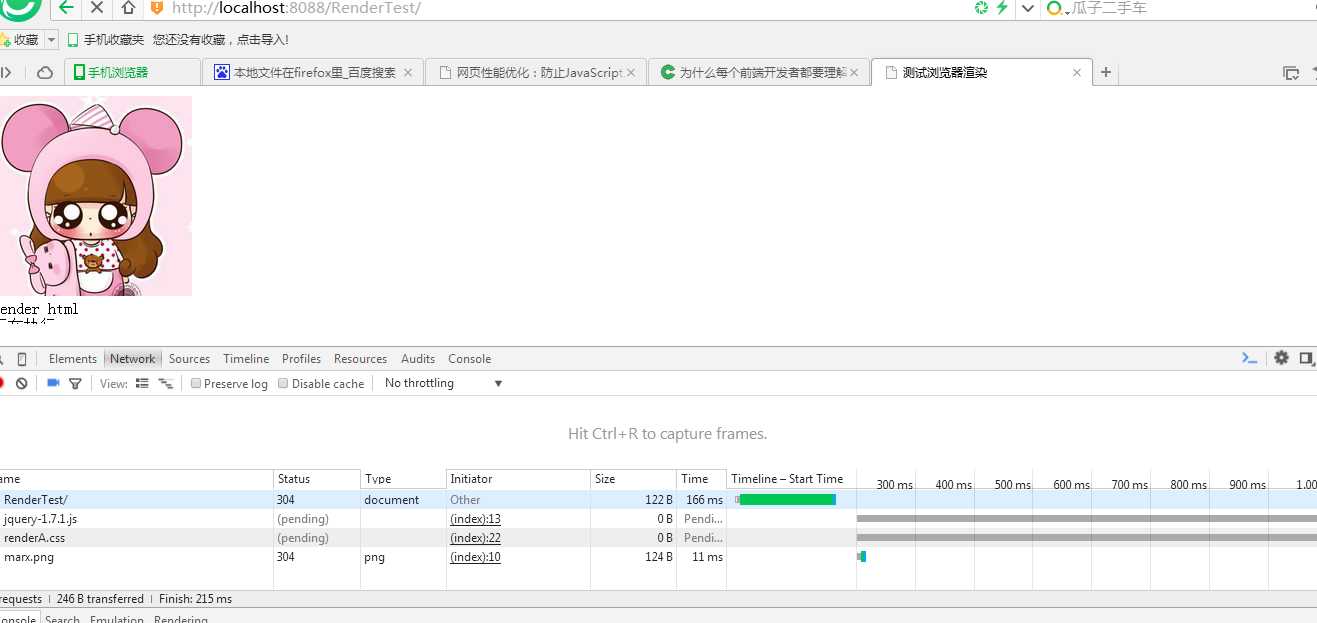Screen dimensions: 1317x623
Task: Click the DevTools dock-side icon
Action: [1307, 358]
